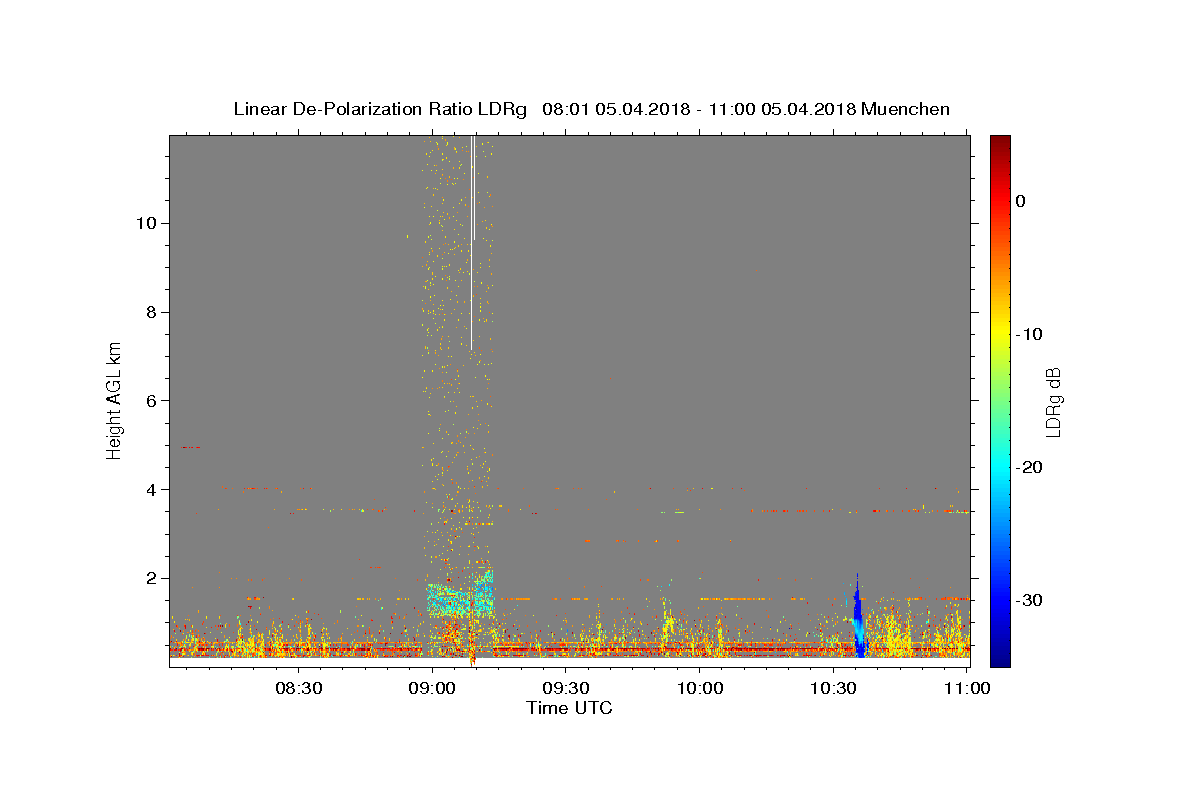Click the colorbar value -20 label
Viewport: 1200px width, 800px height.
(x=1029, y=467)
